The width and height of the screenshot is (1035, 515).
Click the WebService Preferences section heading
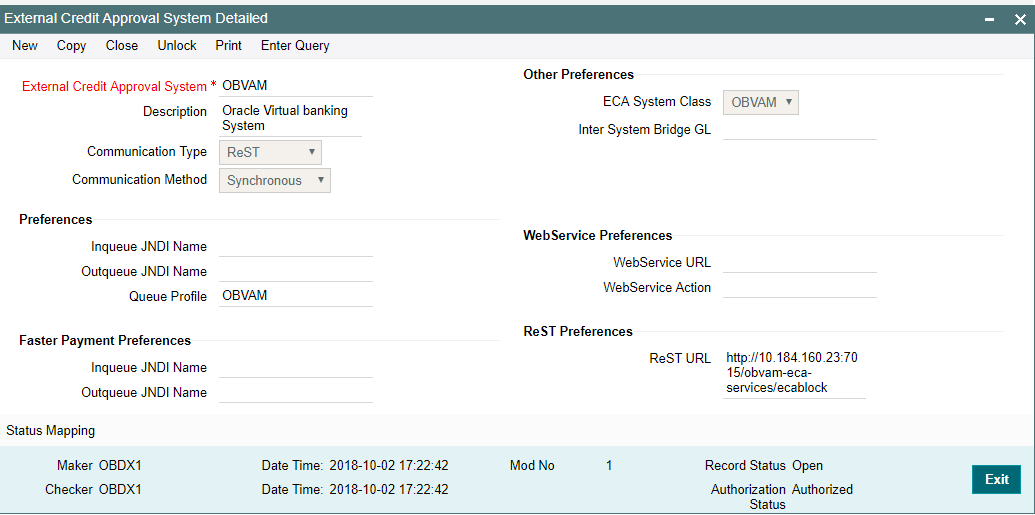[598, 236]
